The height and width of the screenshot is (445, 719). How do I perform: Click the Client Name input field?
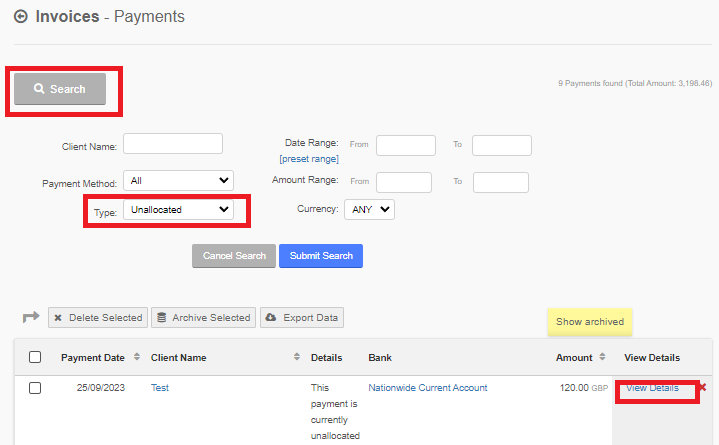173,144
